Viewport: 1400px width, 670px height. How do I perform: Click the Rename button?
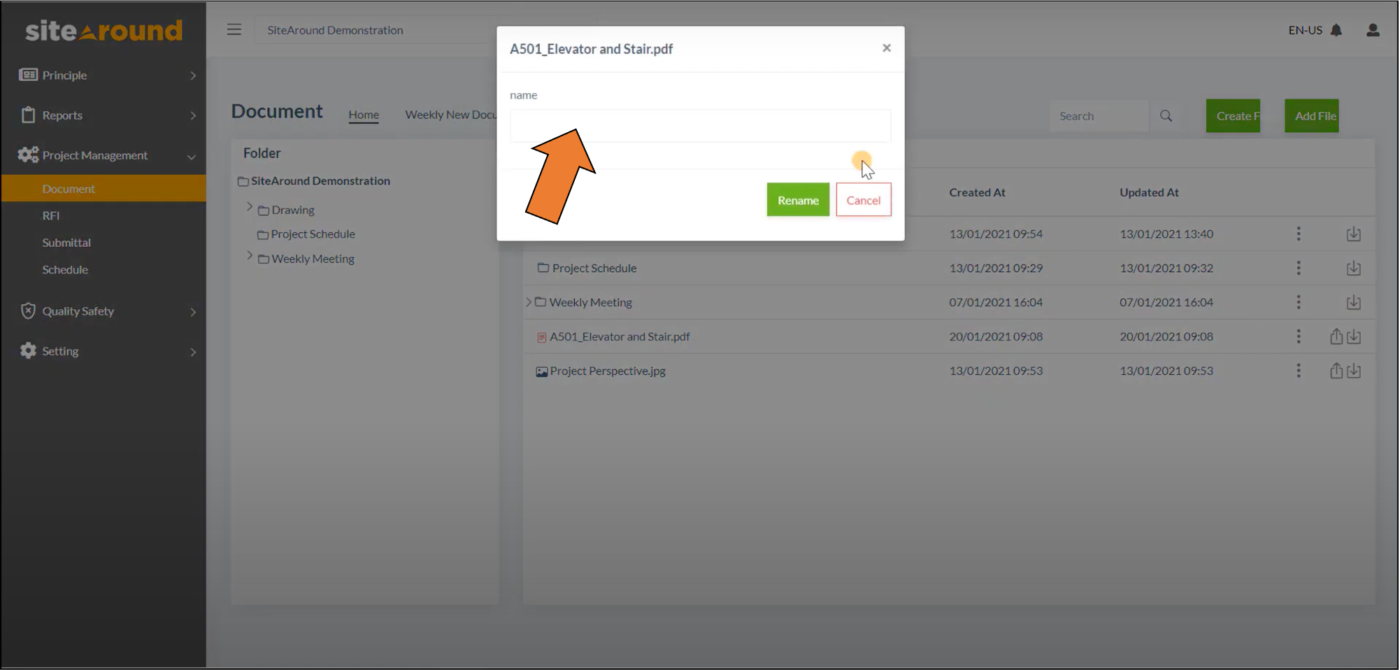tap(797, 200)
